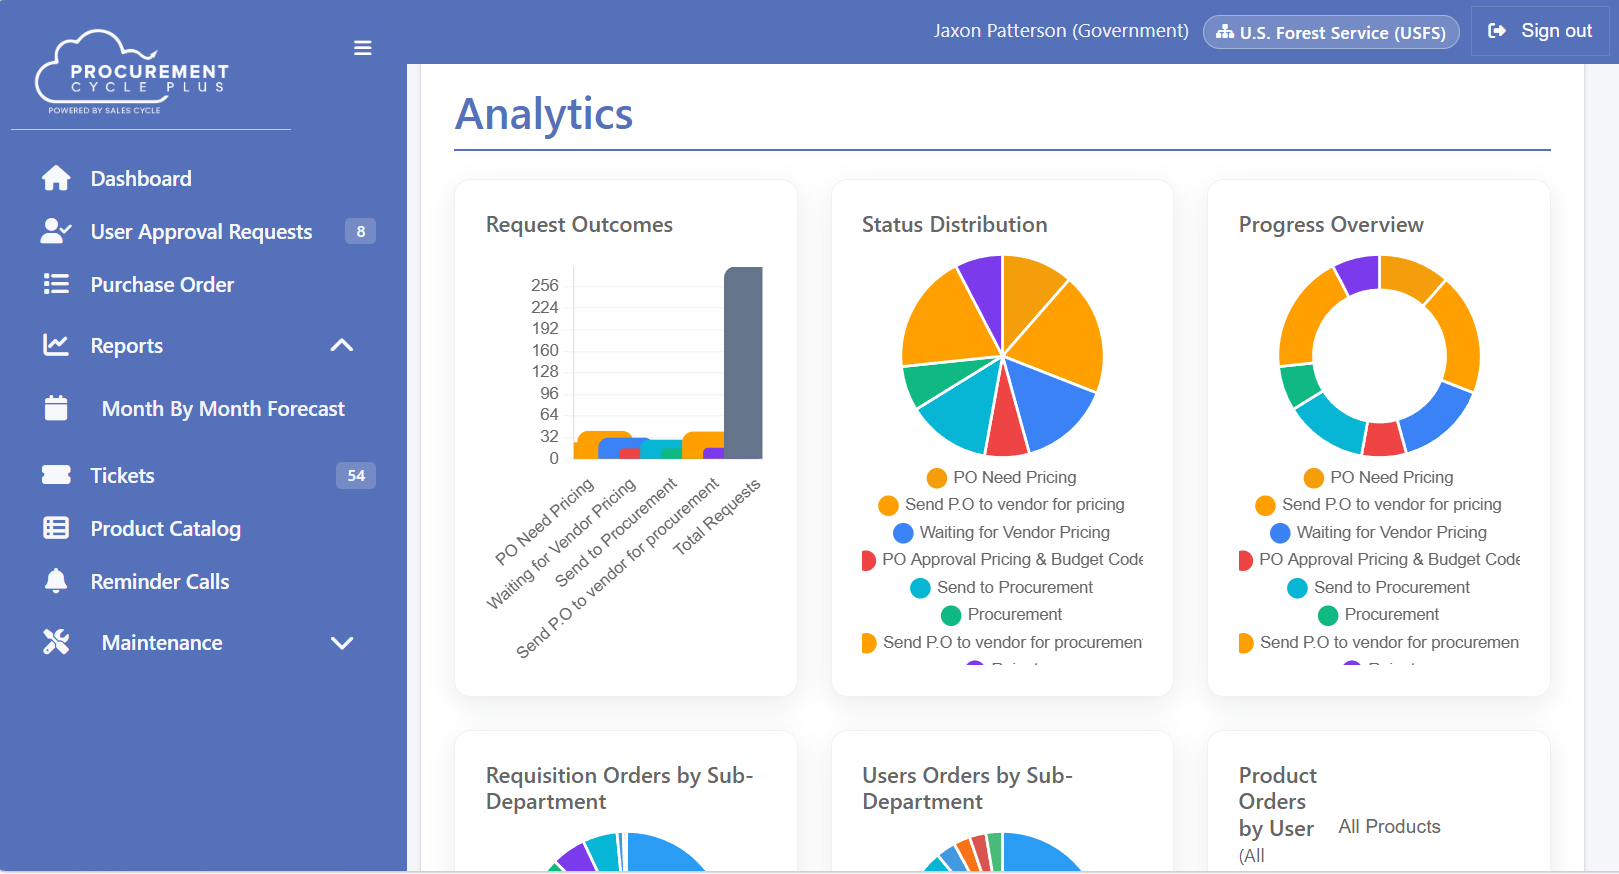Click the Product Catalog icon

[x=56, y=528]
